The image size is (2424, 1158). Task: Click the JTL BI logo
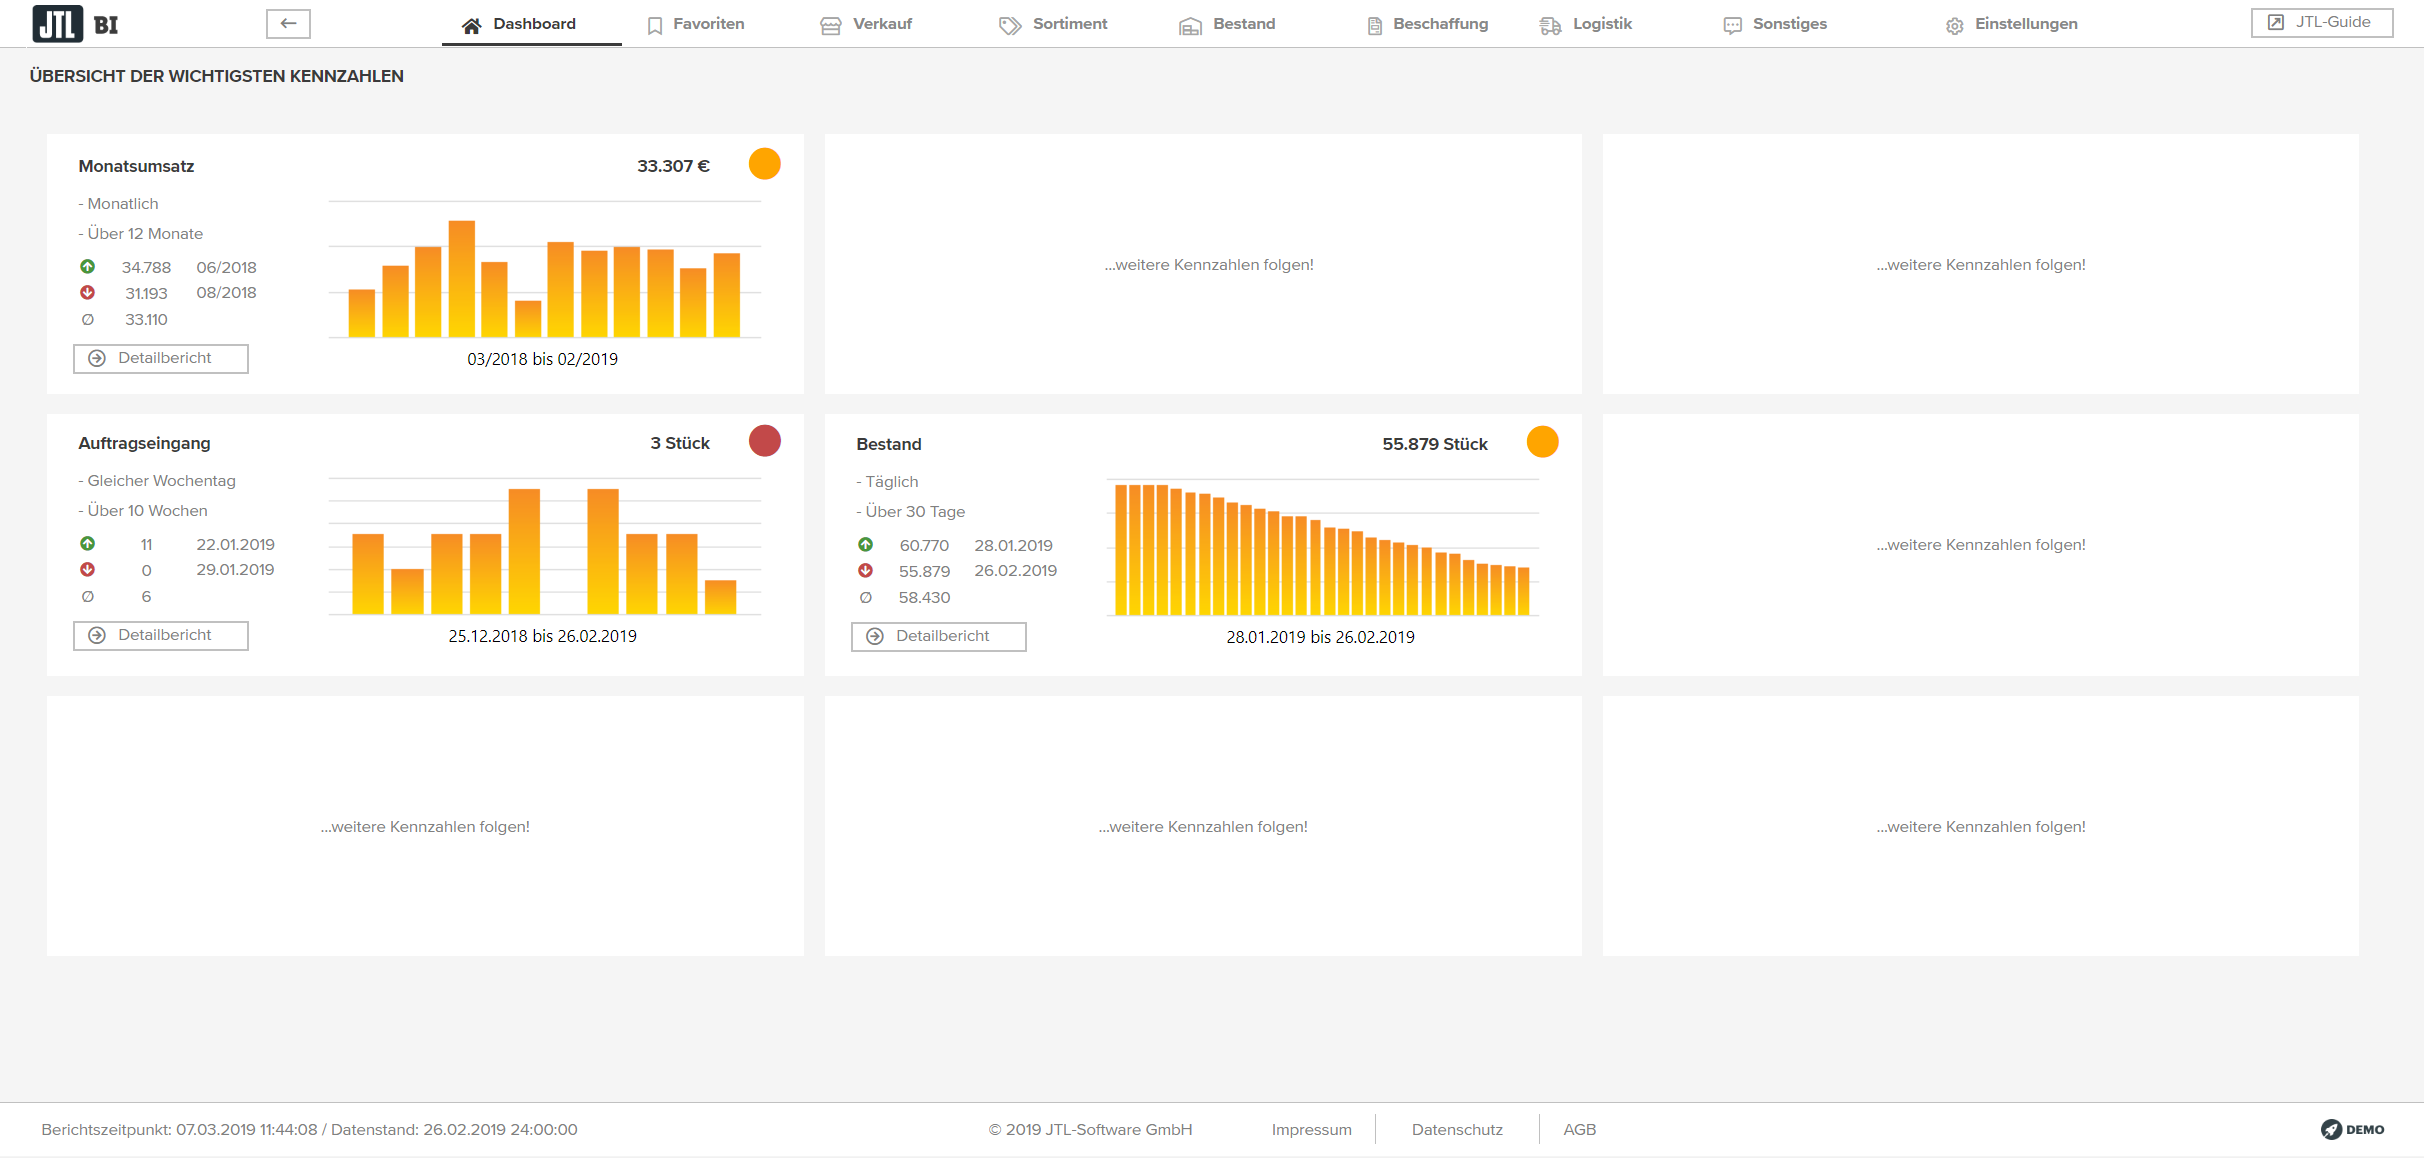coord(75,23)
